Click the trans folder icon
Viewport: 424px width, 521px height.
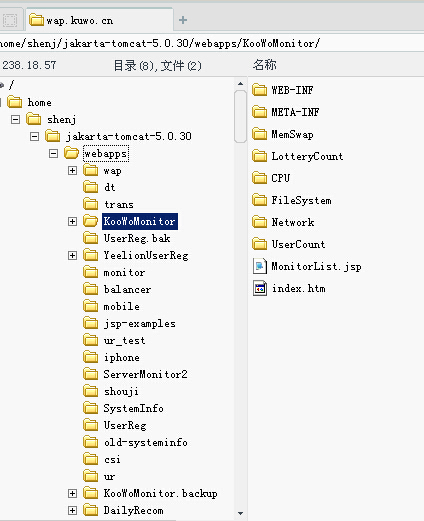(x=91, y=204)
